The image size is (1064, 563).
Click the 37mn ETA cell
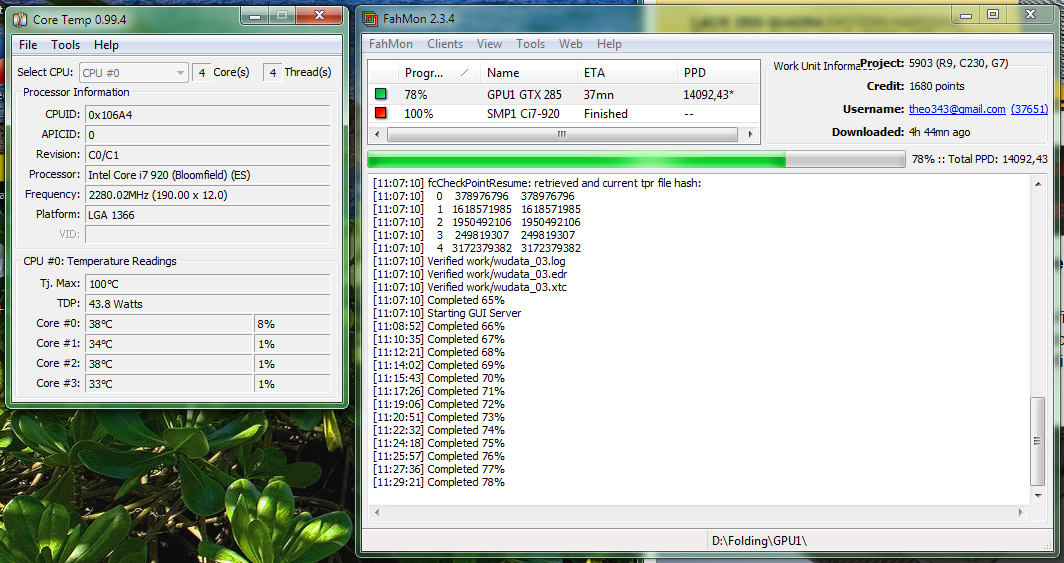click(x=598, y=95)
